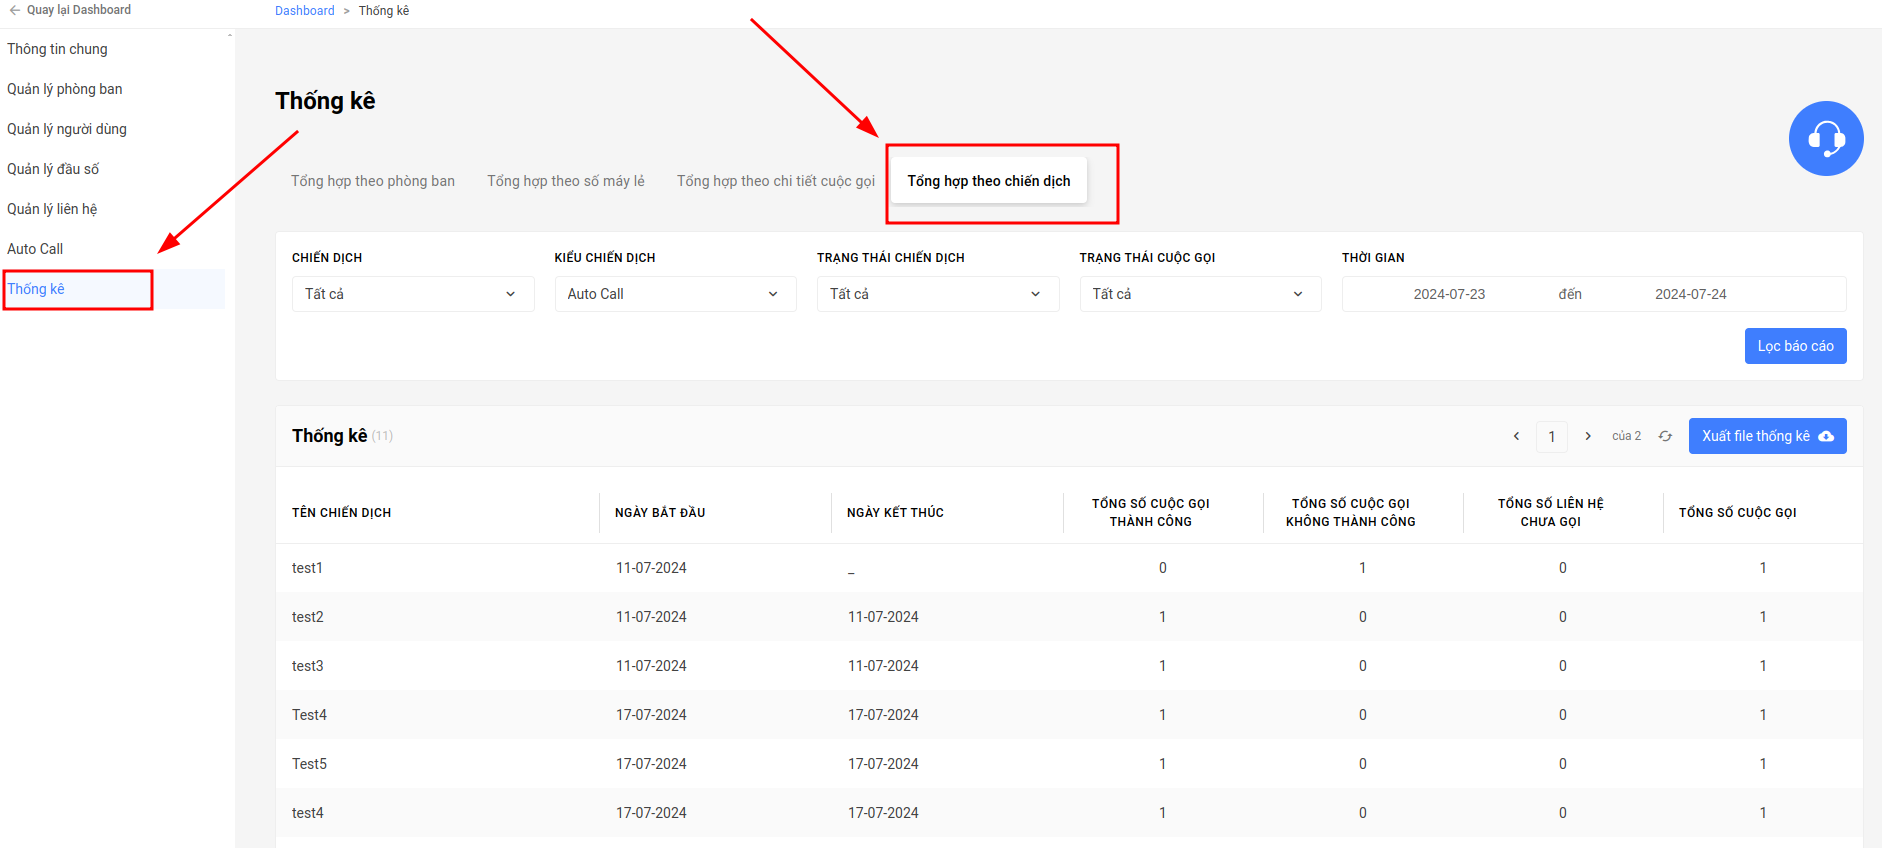Click the page number 1 box
The height and width of the screenshot is (848, 1882).
[x=1552, y=436]
